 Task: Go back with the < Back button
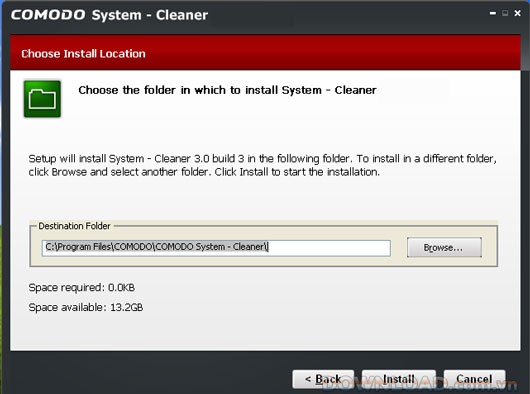click(x=323, y=379)
